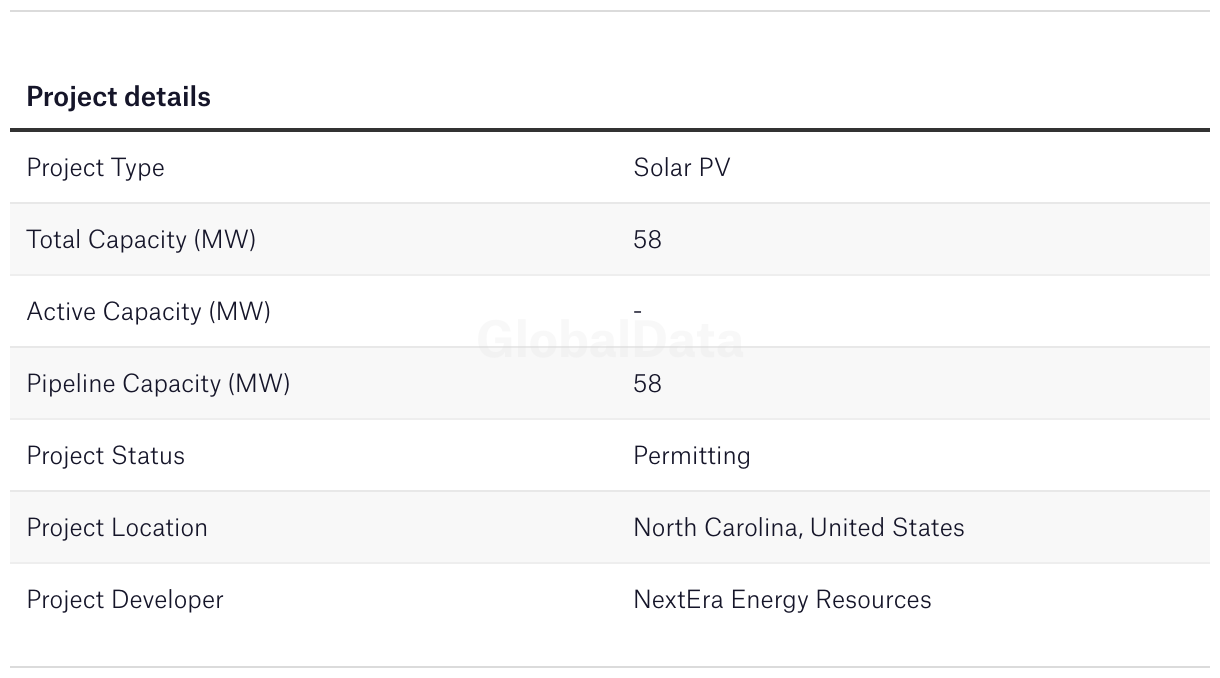The width and height of the screenshot is (1220, 678).
Task: Select the "Project Type" row label
Action: tap(95, 168)
